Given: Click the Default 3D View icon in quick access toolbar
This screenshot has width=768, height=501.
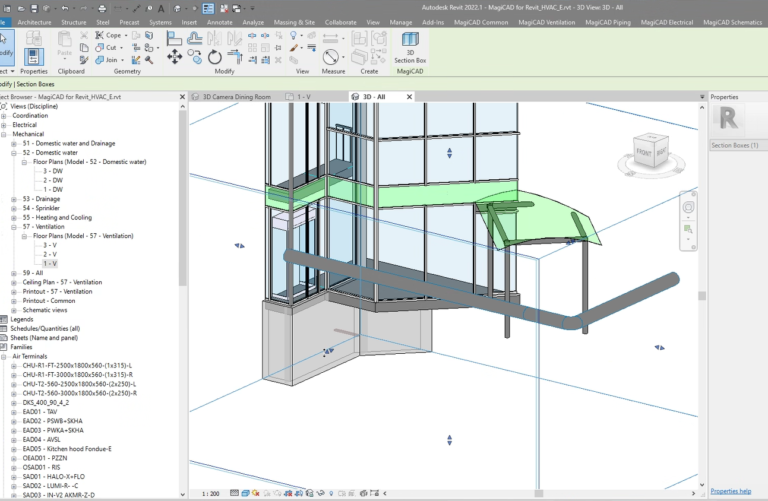Looking at the screenshot, I should tap(177, 8).
